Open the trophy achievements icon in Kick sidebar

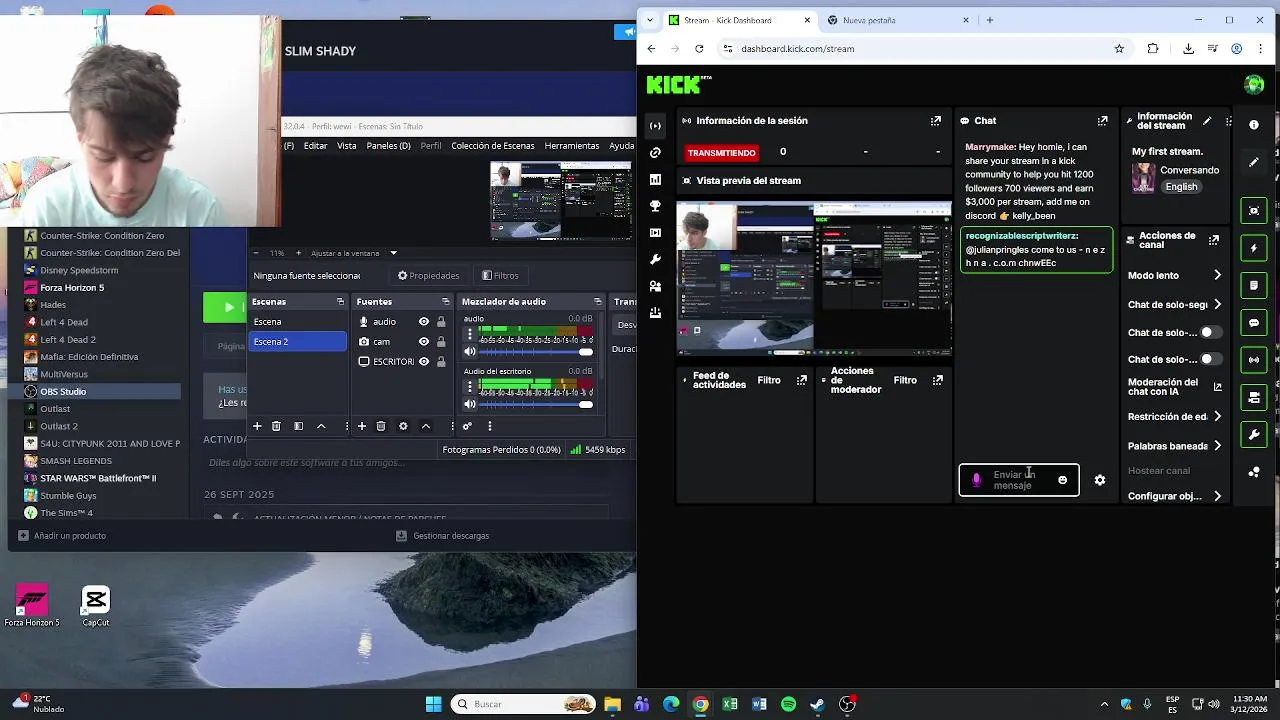(655, 206)
